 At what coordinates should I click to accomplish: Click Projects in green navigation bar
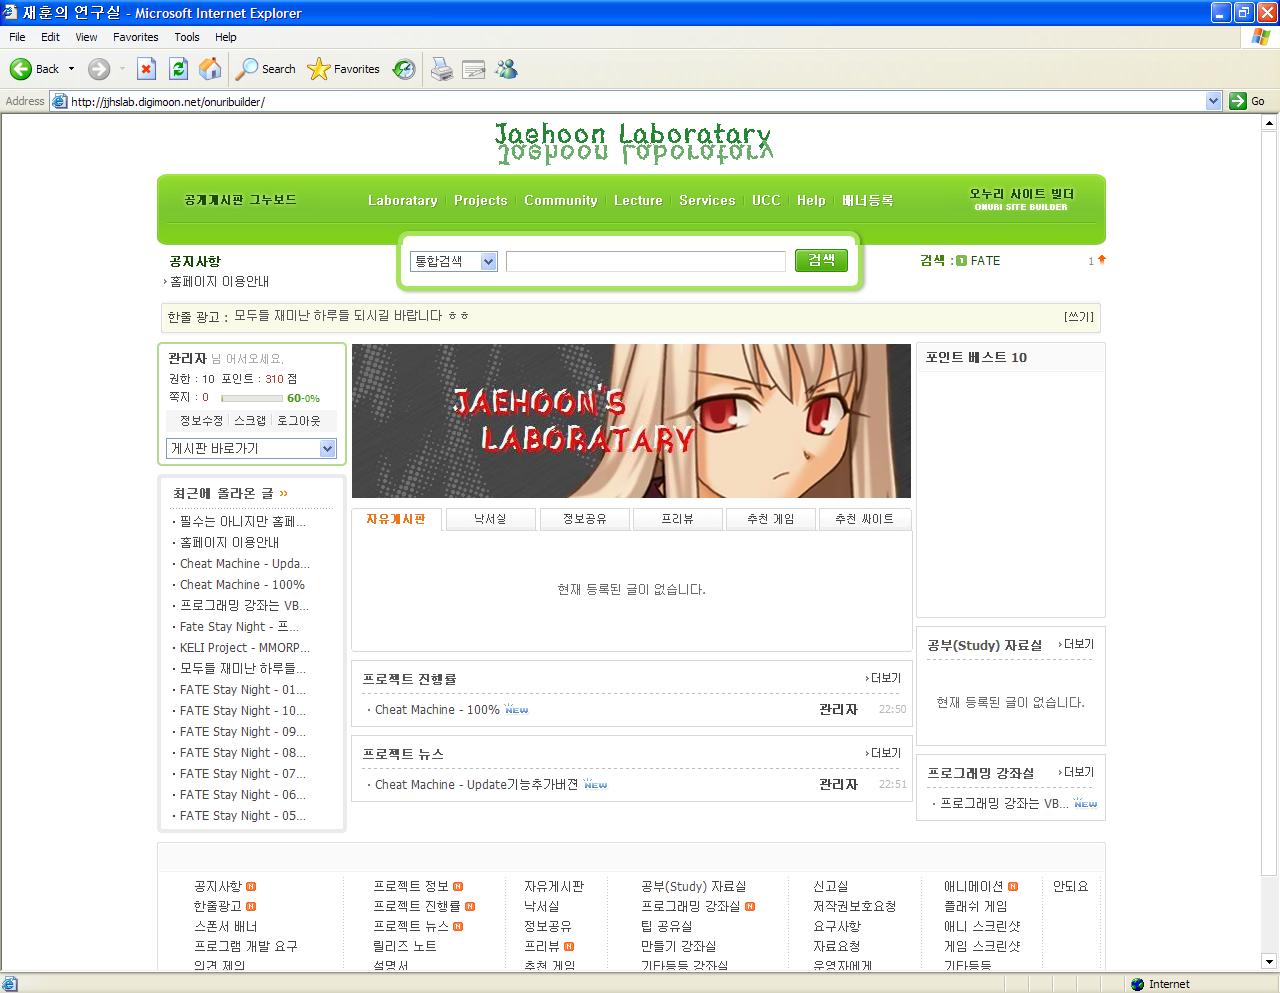click(x=481, y=200)
